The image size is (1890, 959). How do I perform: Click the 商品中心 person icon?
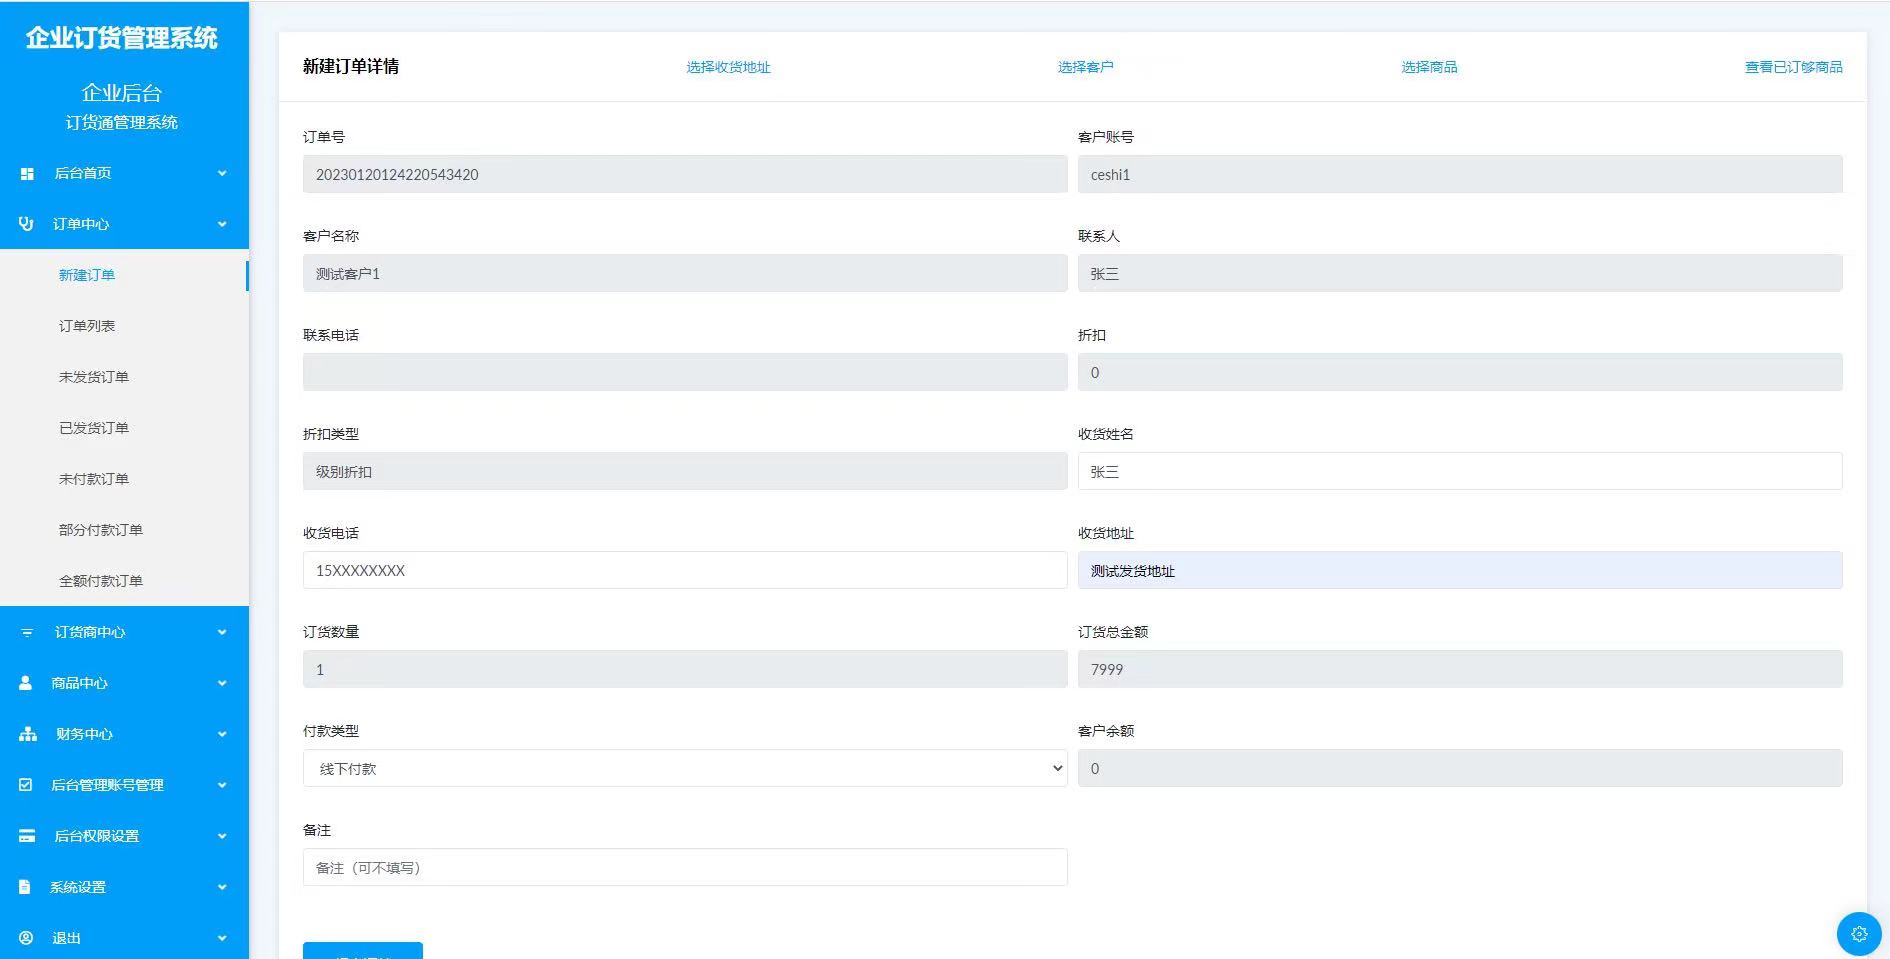26,683
